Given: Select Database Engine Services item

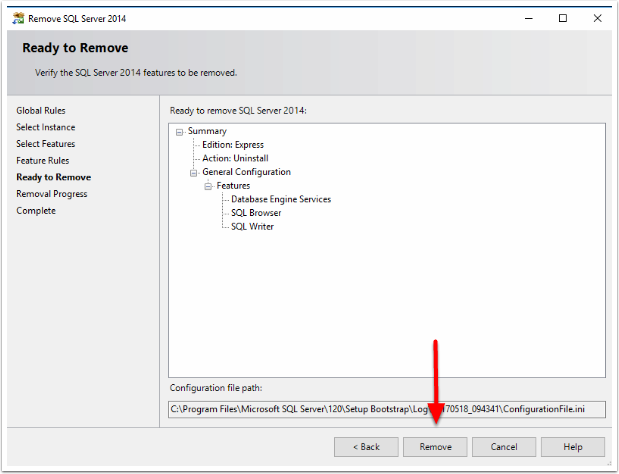Looking at the screenshot, I should click(x=281, y=199).
